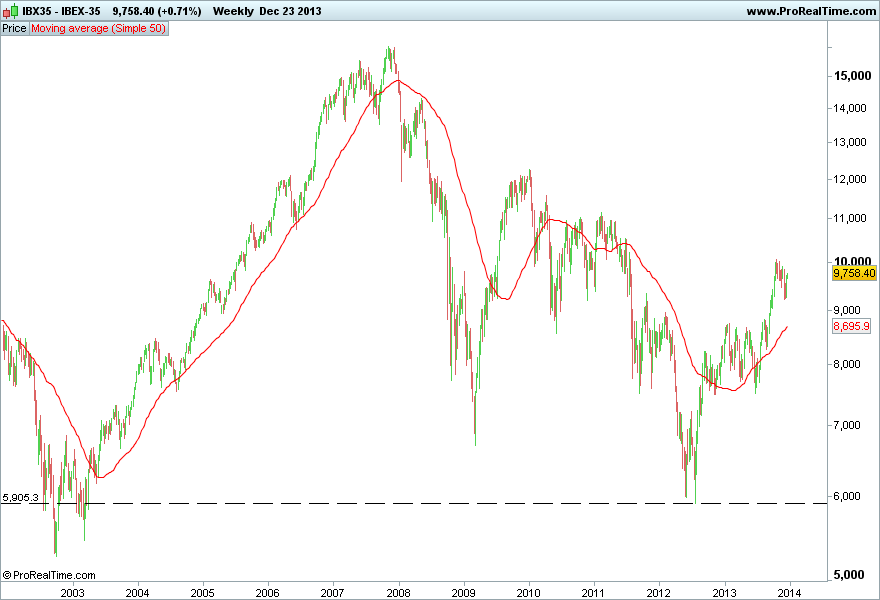
Task: Click the 12,000 price axis label
Action: tap(850, 179)
